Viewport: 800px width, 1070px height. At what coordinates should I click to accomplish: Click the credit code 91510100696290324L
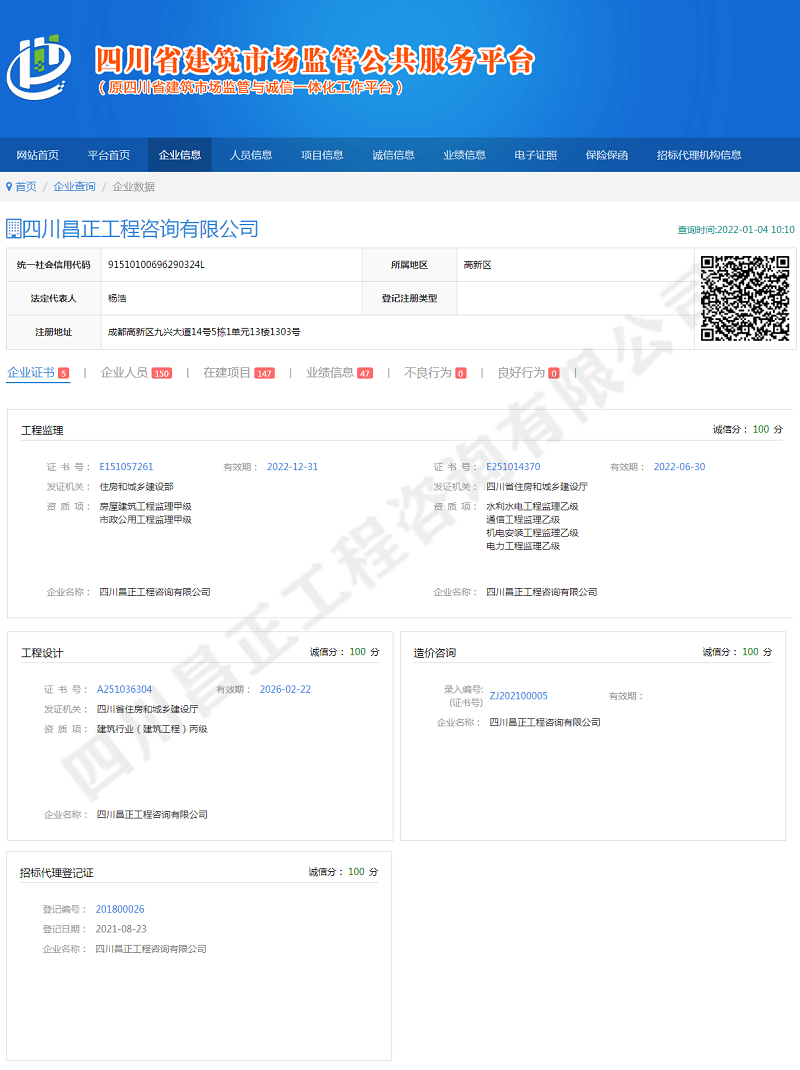pos(156,265)
